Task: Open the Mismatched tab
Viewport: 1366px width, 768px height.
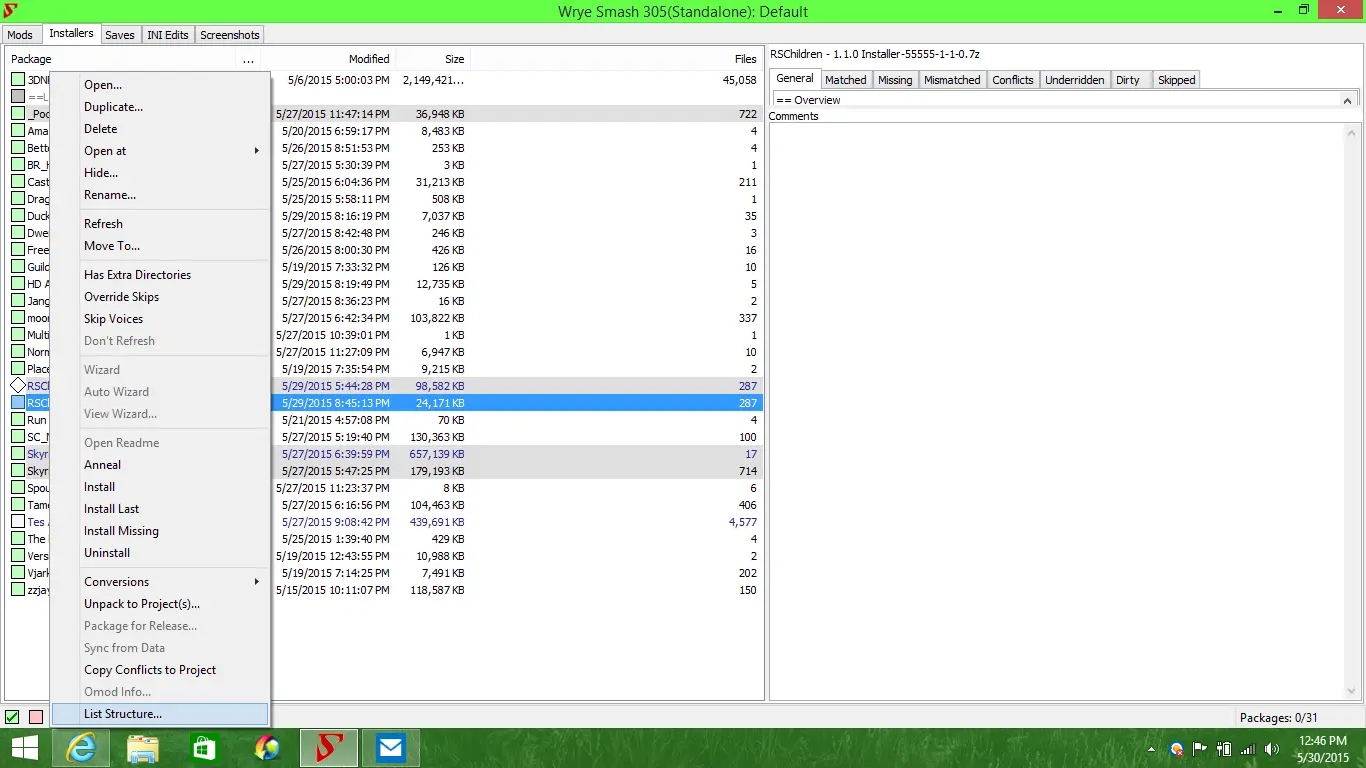Action: [952, 80]
